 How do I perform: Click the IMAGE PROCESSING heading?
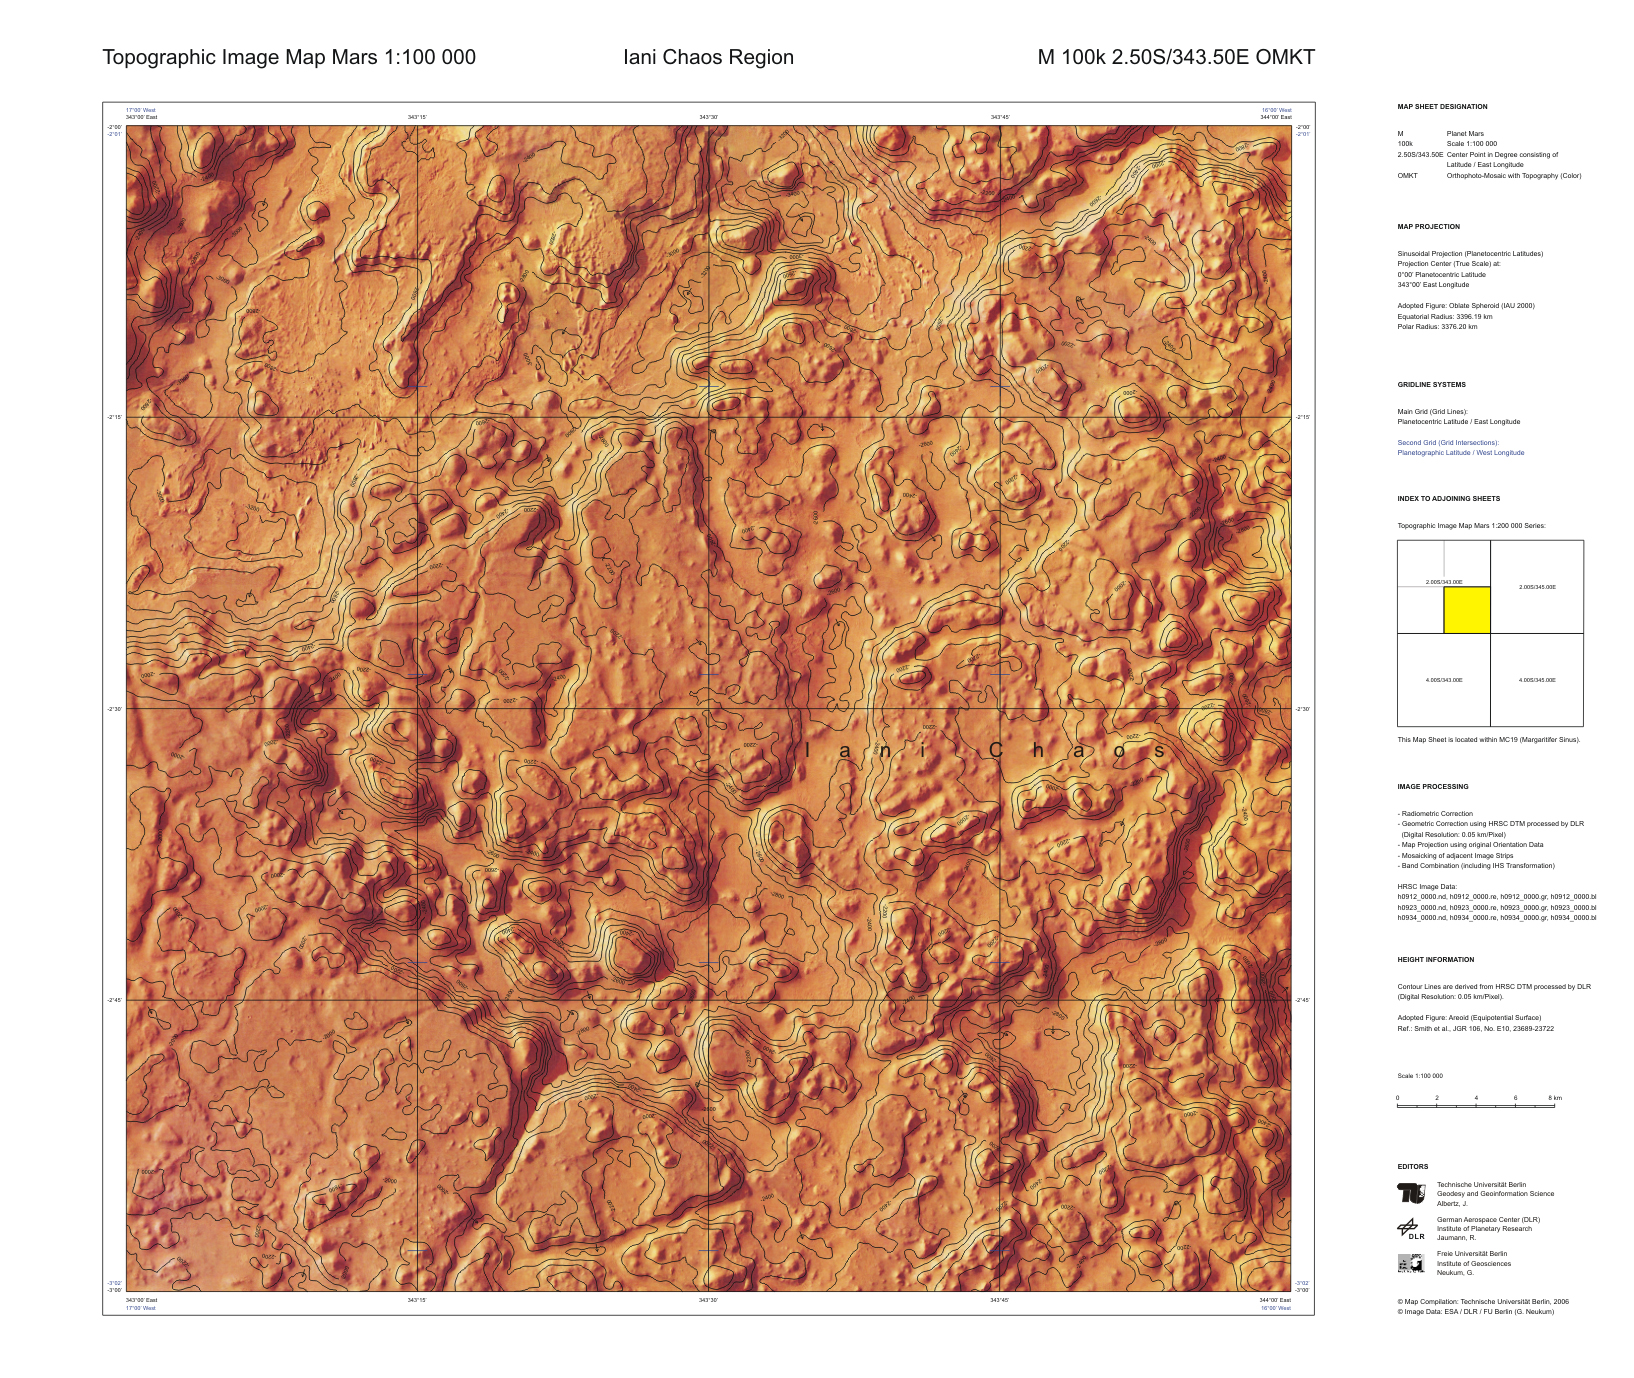coord(1432,787)
